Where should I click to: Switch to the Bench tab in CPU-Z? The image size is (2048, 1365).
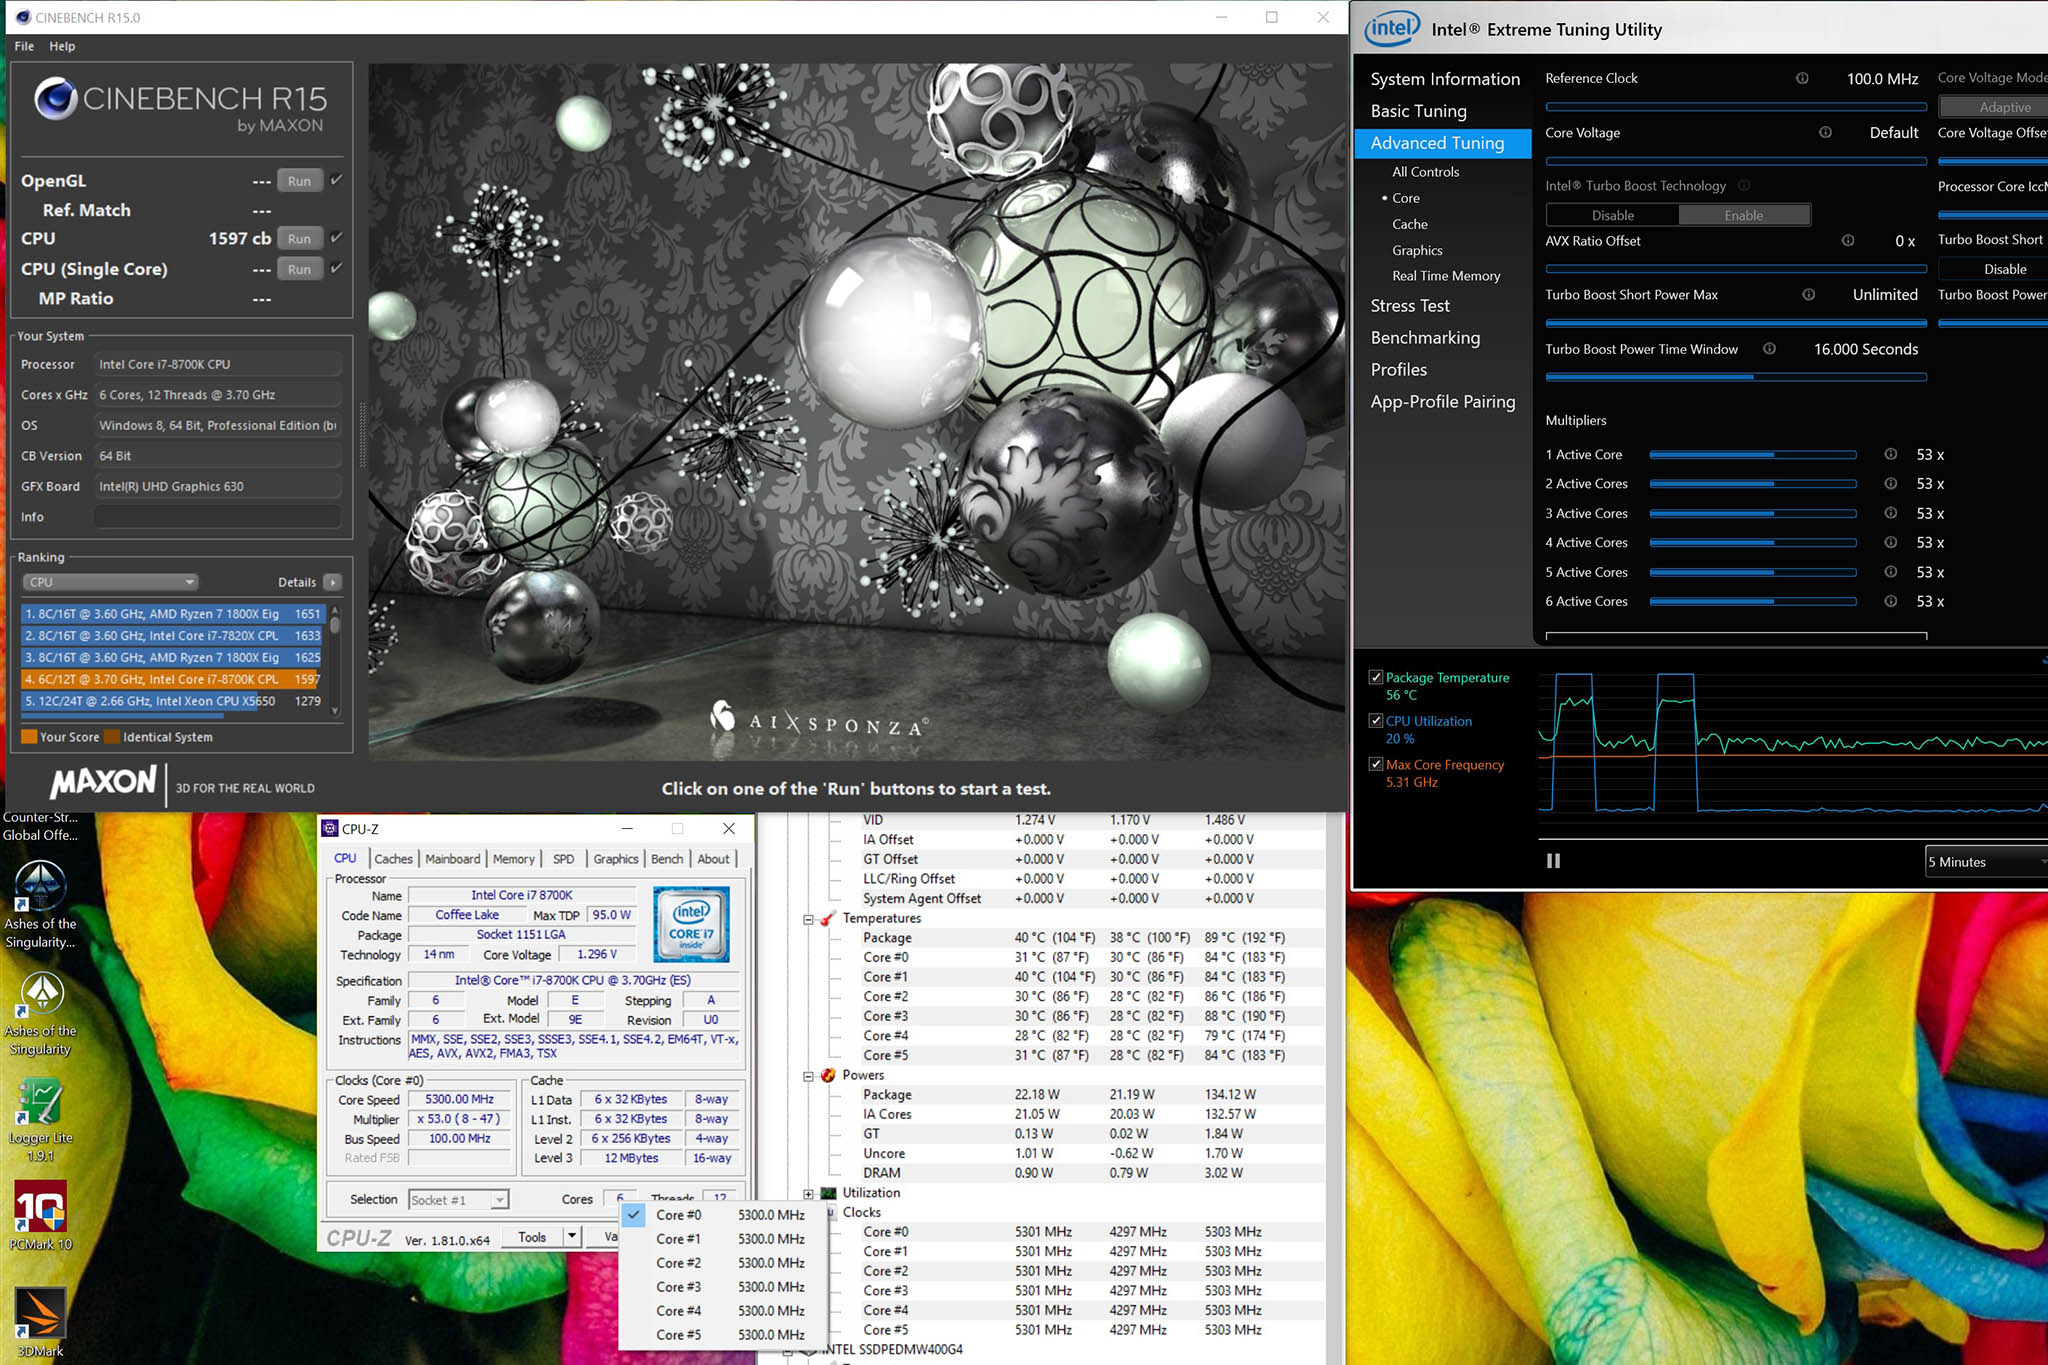click(667, 859)
